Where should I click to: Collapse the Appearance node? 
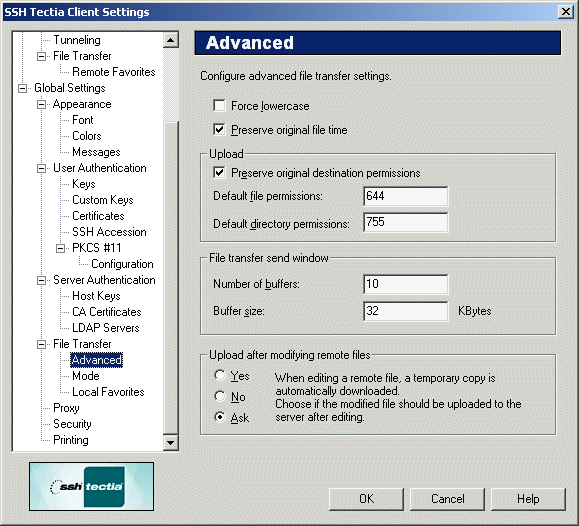pyautogui.click(x=41, y=105)
